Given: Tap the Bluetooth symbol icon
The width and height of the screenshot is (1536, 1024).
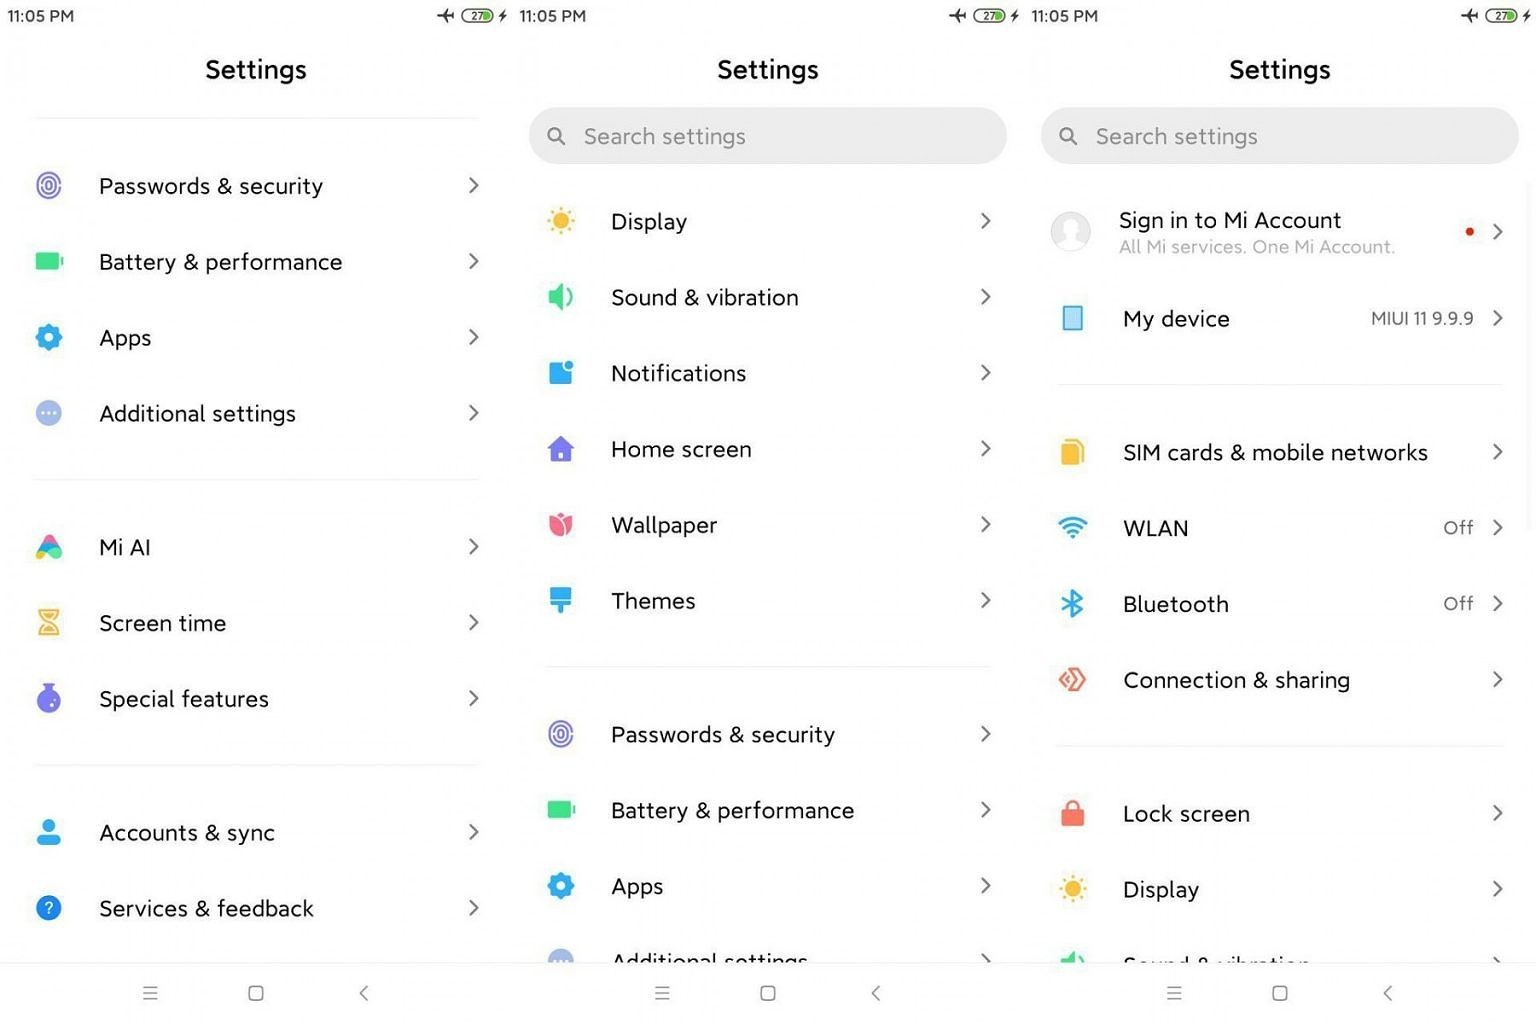Looking at the screenshot, I should point(1072,603).
